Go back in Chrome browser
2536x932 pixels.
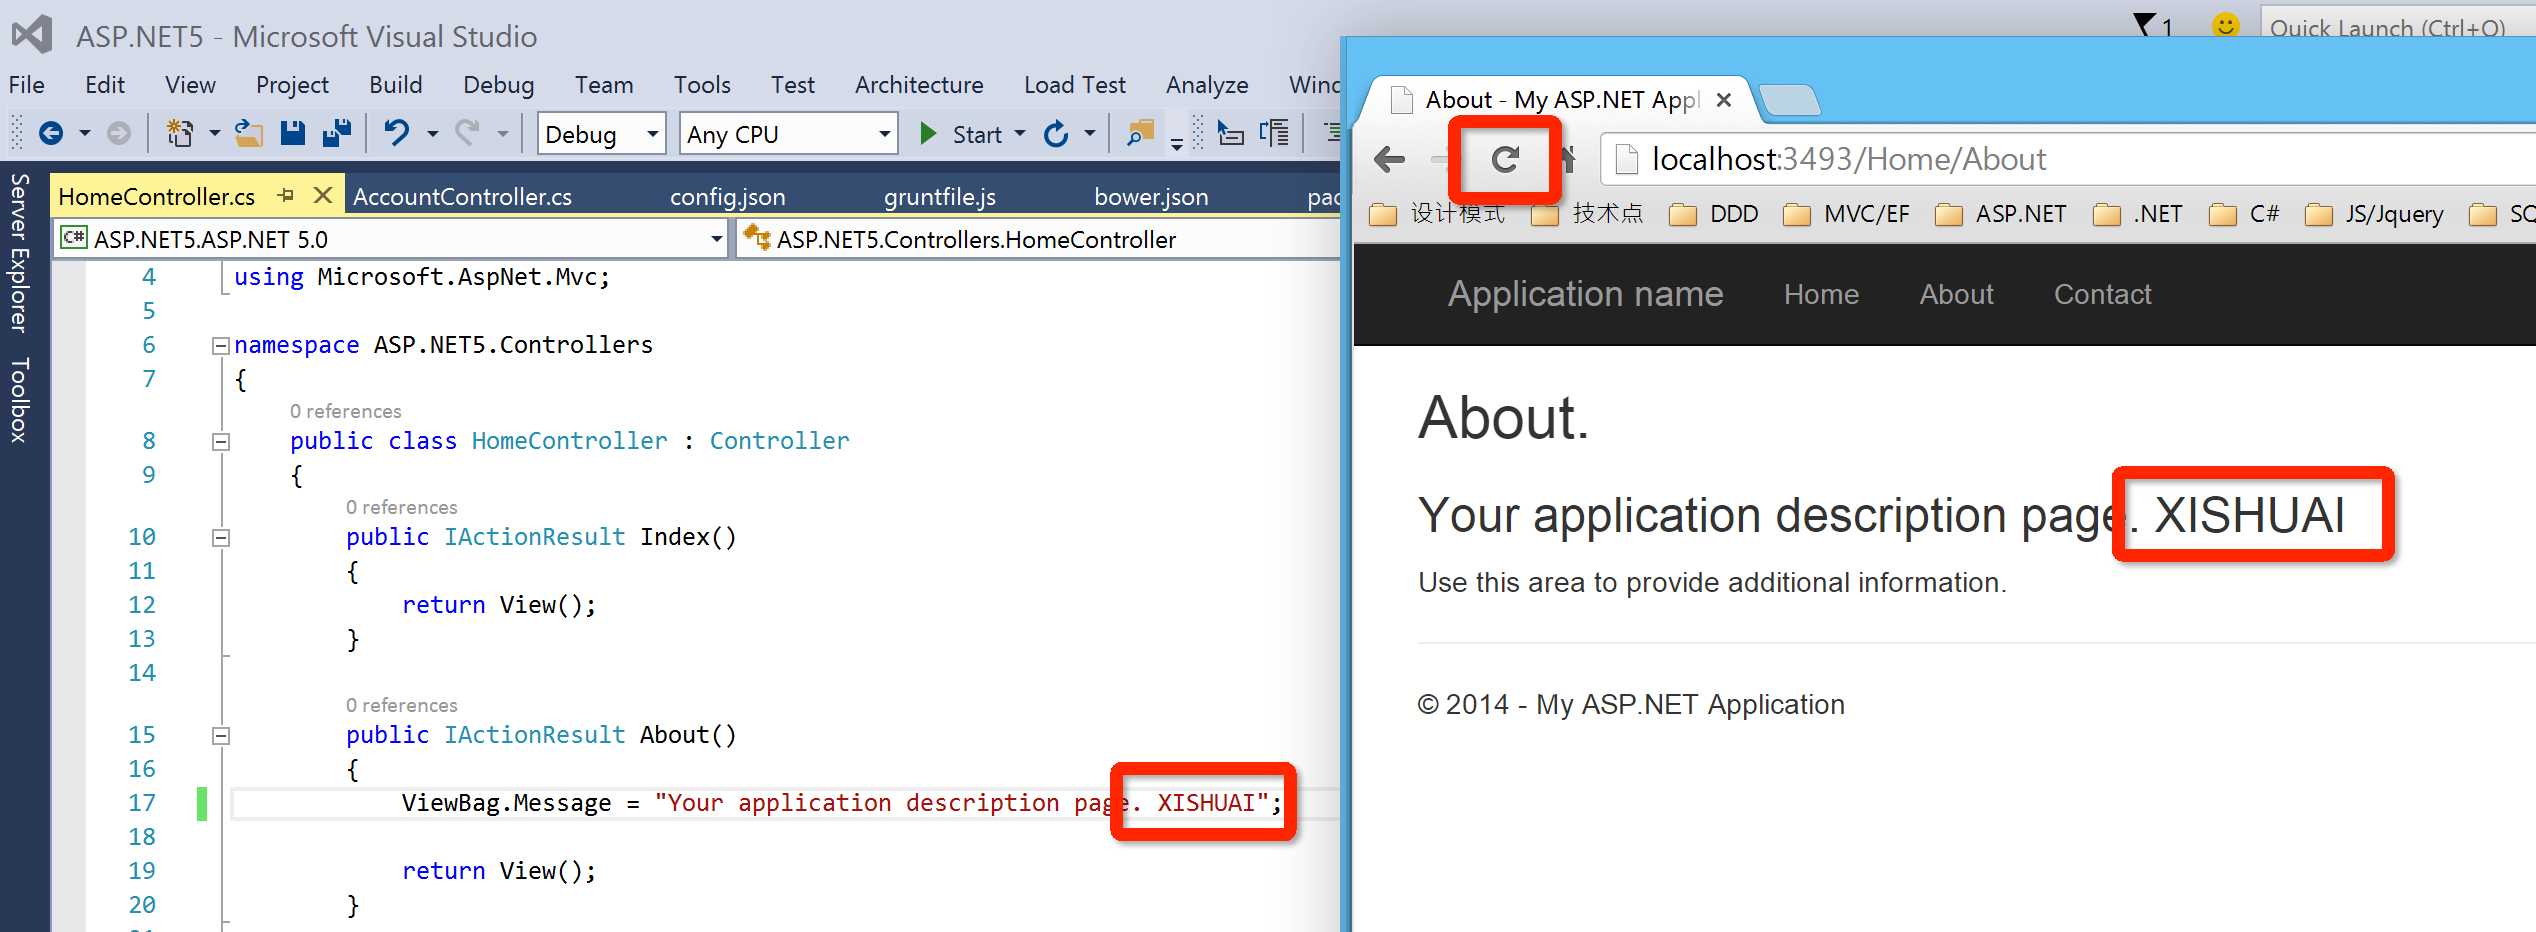click(x=1390, y=159)
